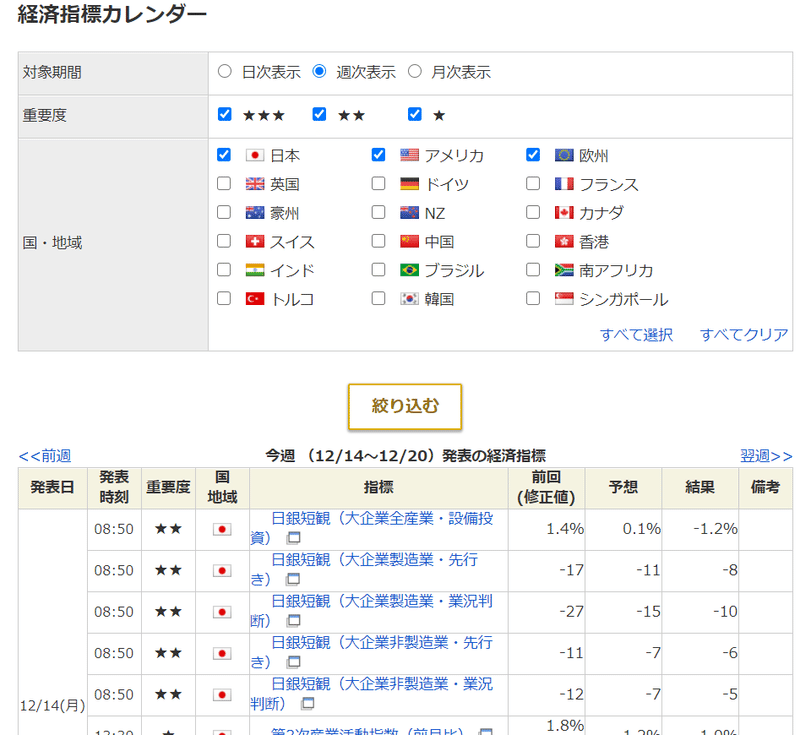Check the フランス checkbox
The width and height of the screenshot is (800, 735).
click(533, 184)
